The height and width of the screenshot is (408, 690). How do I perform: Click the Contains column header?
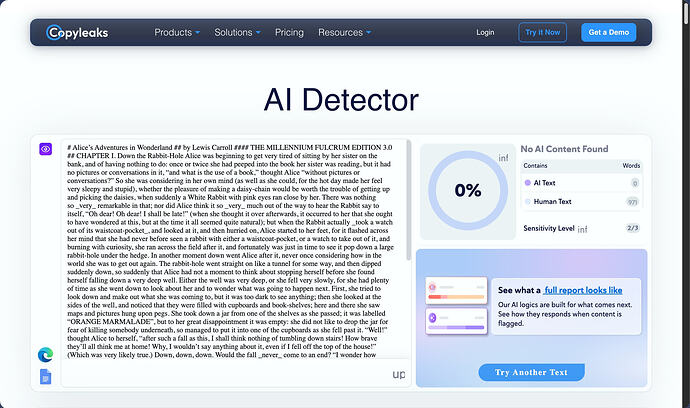535,165
